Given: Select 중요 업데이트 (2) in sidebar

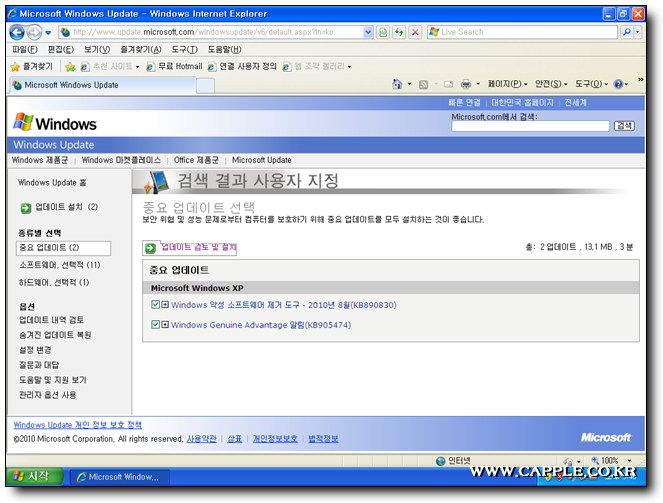Looking at the screenshot, I should (x=63, y=248).
